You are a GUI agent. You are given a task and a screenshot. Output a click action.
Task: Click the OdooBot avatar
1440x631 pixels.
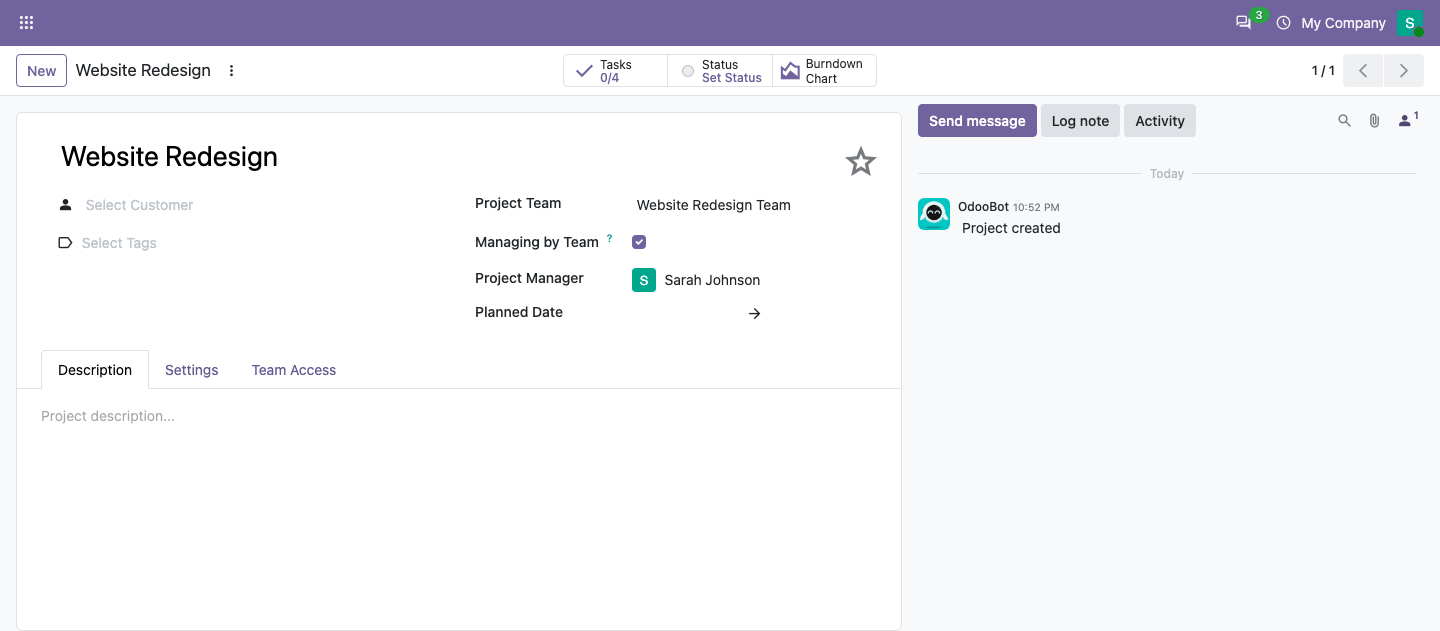(934, 214)
